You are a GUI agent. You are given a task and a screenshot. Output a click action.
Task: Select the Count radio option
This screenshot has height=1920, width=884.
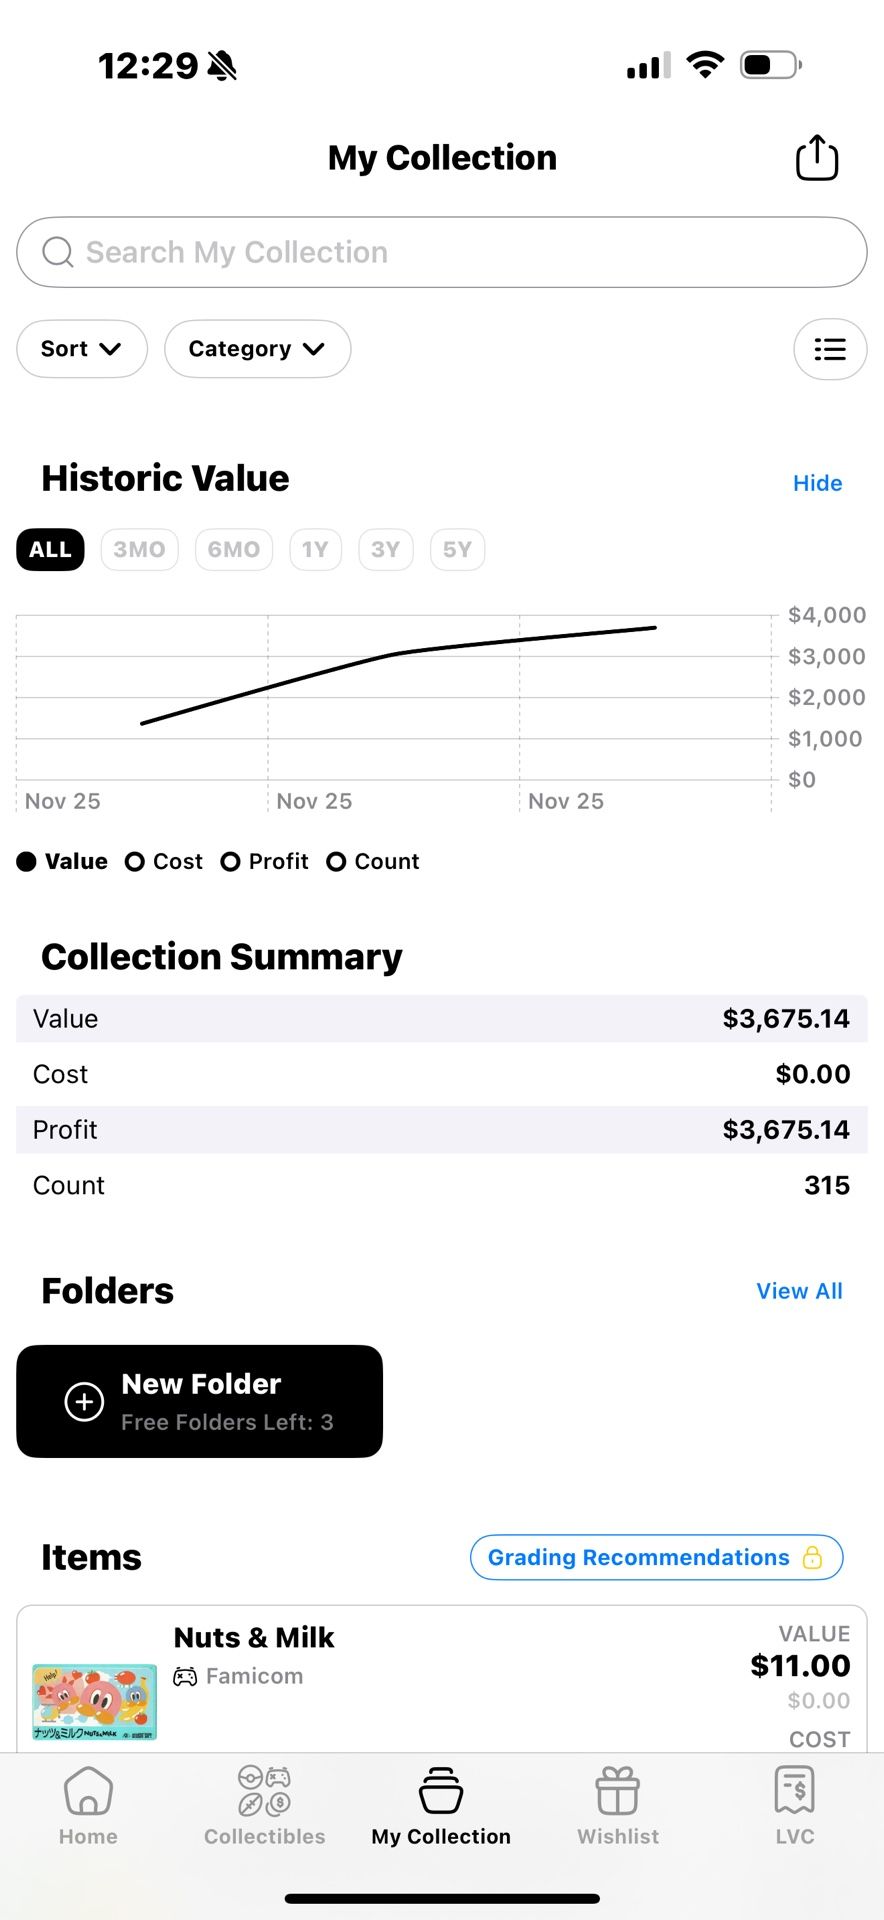pyautogui.click(x=337, y=862)
